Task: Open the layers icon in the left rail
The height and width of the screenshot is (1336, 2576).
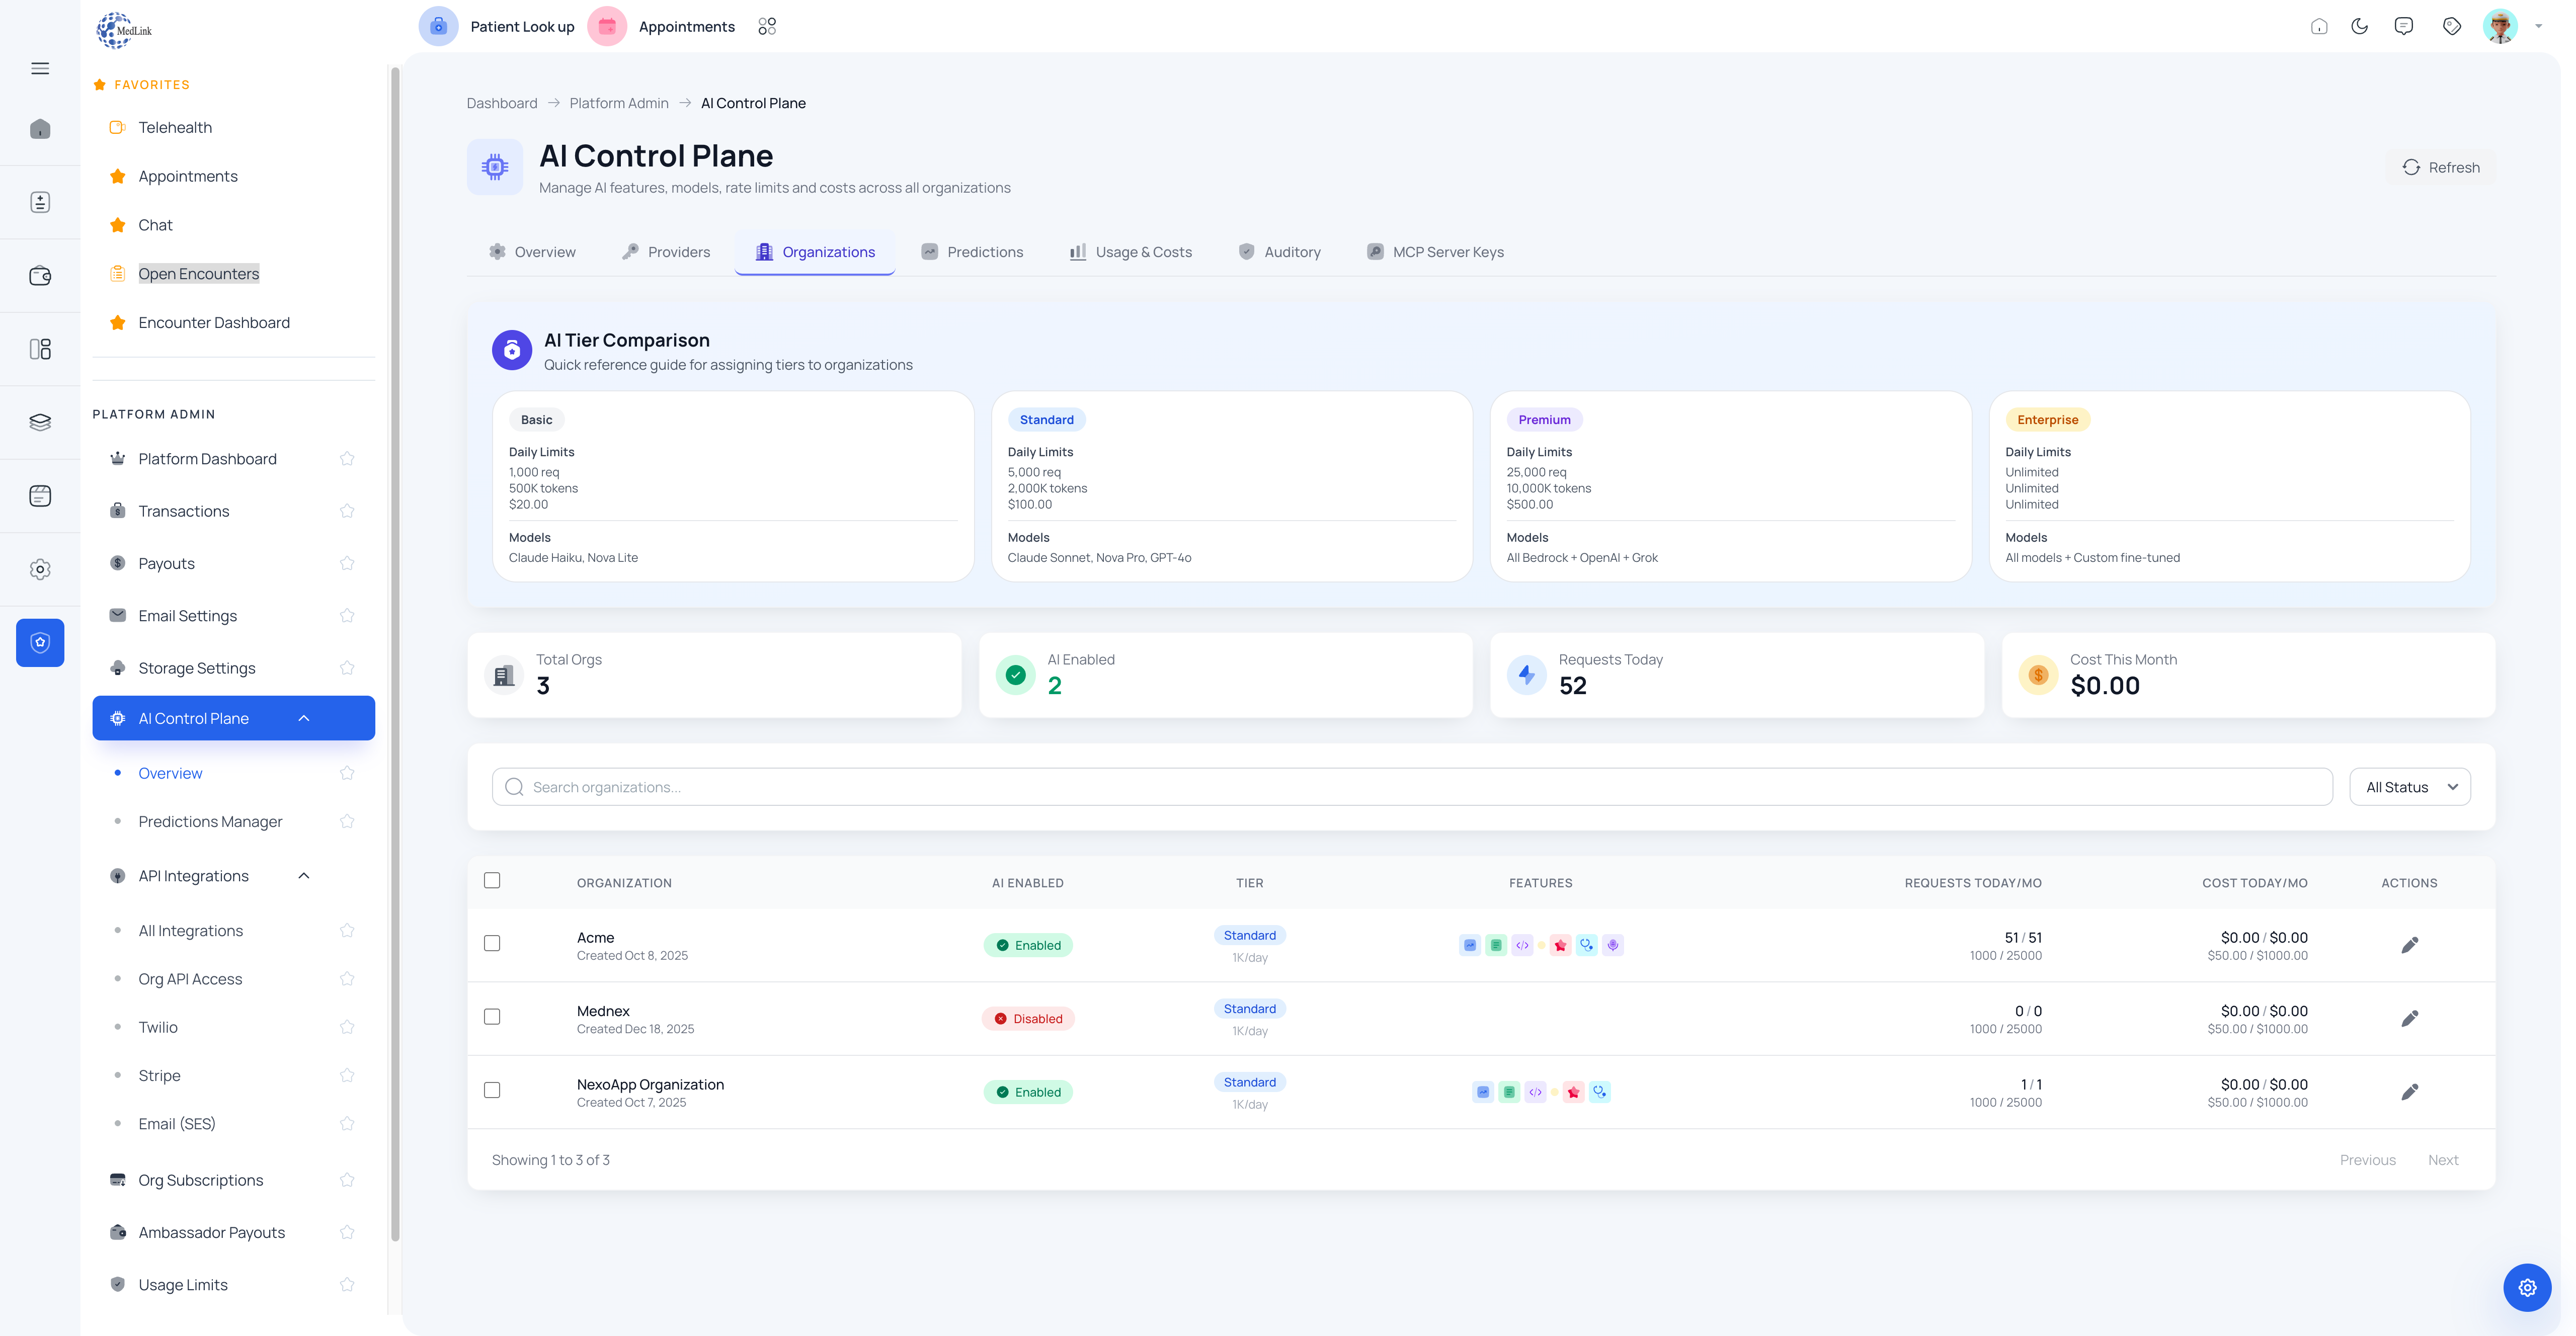Action: [40, 422]
